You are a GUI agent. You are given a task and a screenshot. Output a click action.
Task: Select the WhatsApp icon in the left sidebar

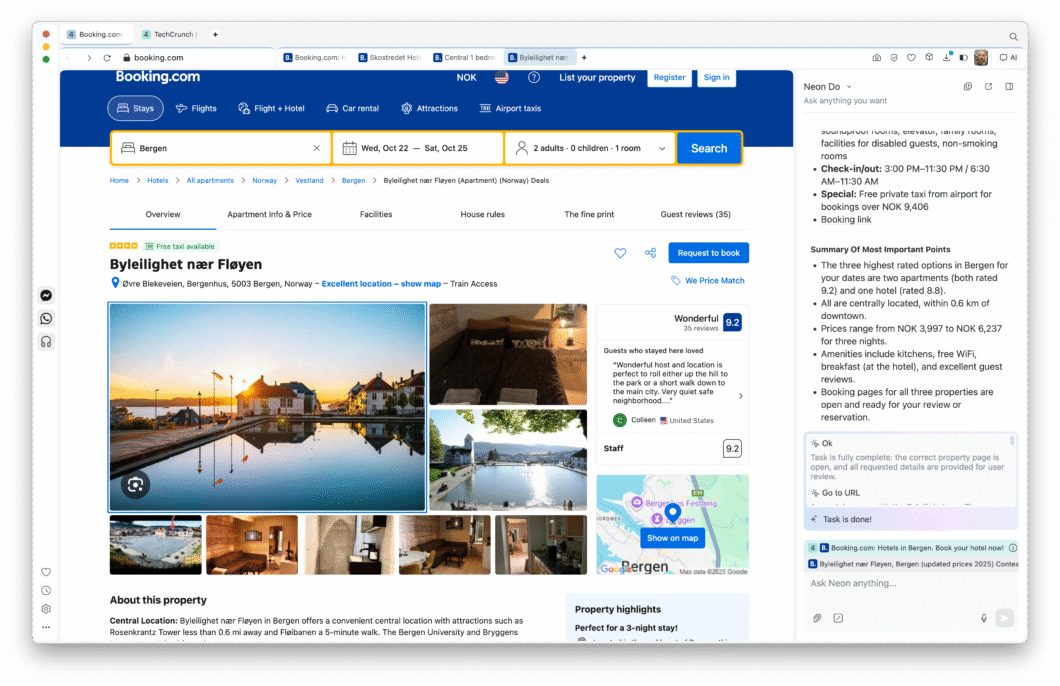click(46, 318)
